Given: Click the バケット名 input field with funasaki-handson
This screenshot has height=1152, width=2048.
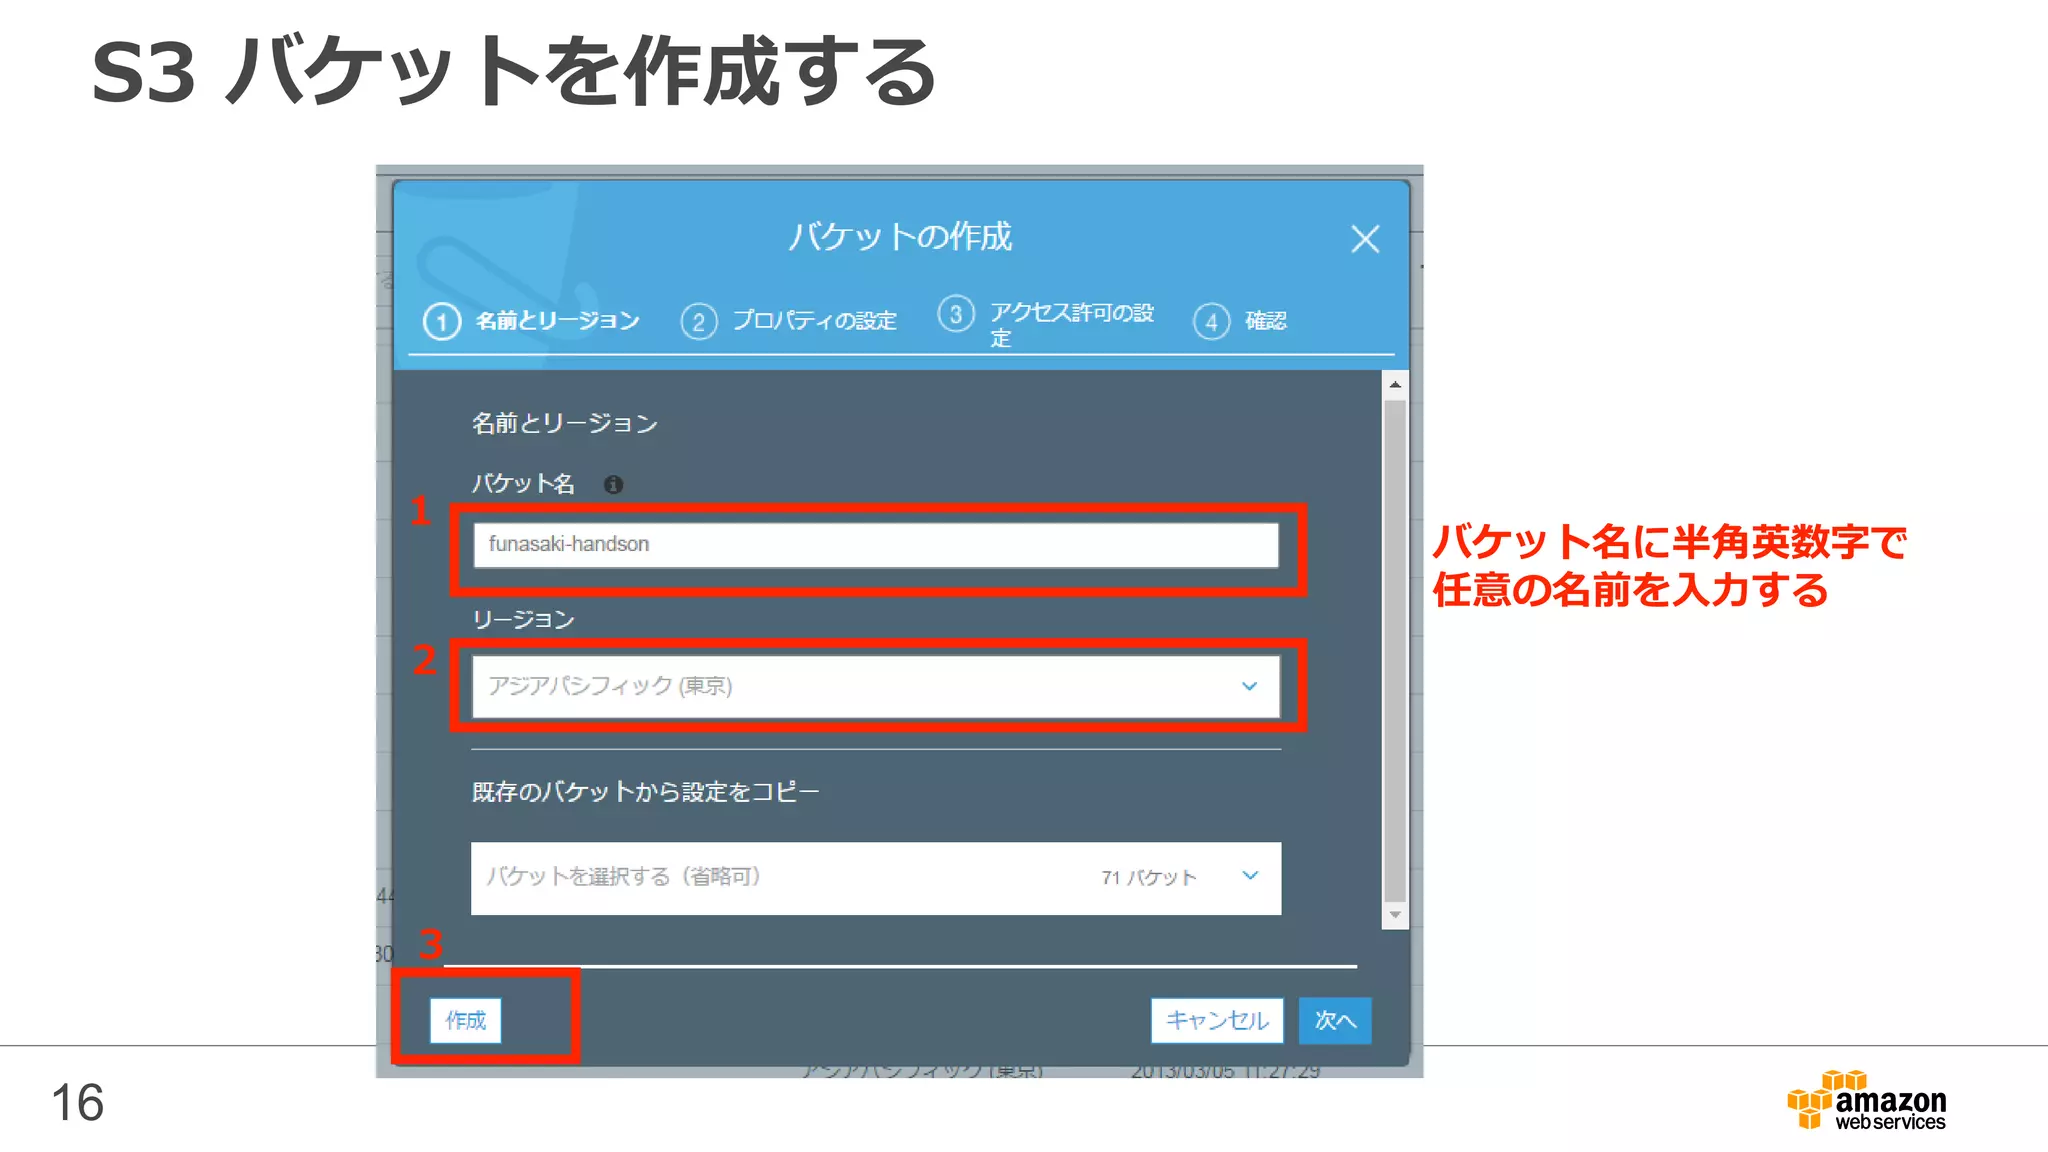Looking at the screenshot, I should click(x=876, y=545).
